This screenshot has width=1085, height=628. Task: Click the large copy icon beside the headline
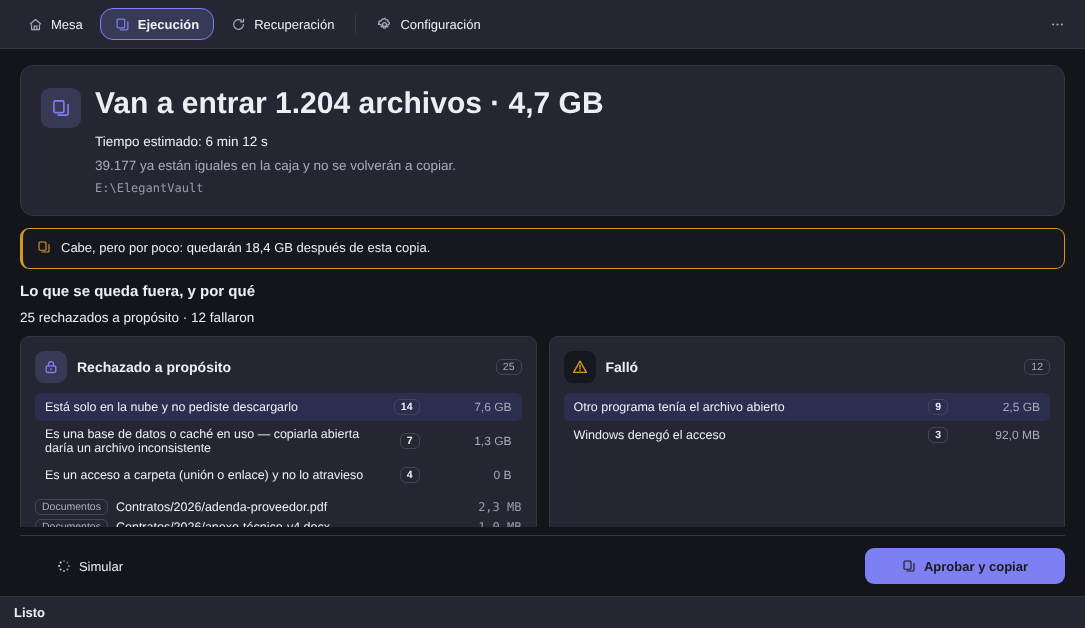(61, 108)
